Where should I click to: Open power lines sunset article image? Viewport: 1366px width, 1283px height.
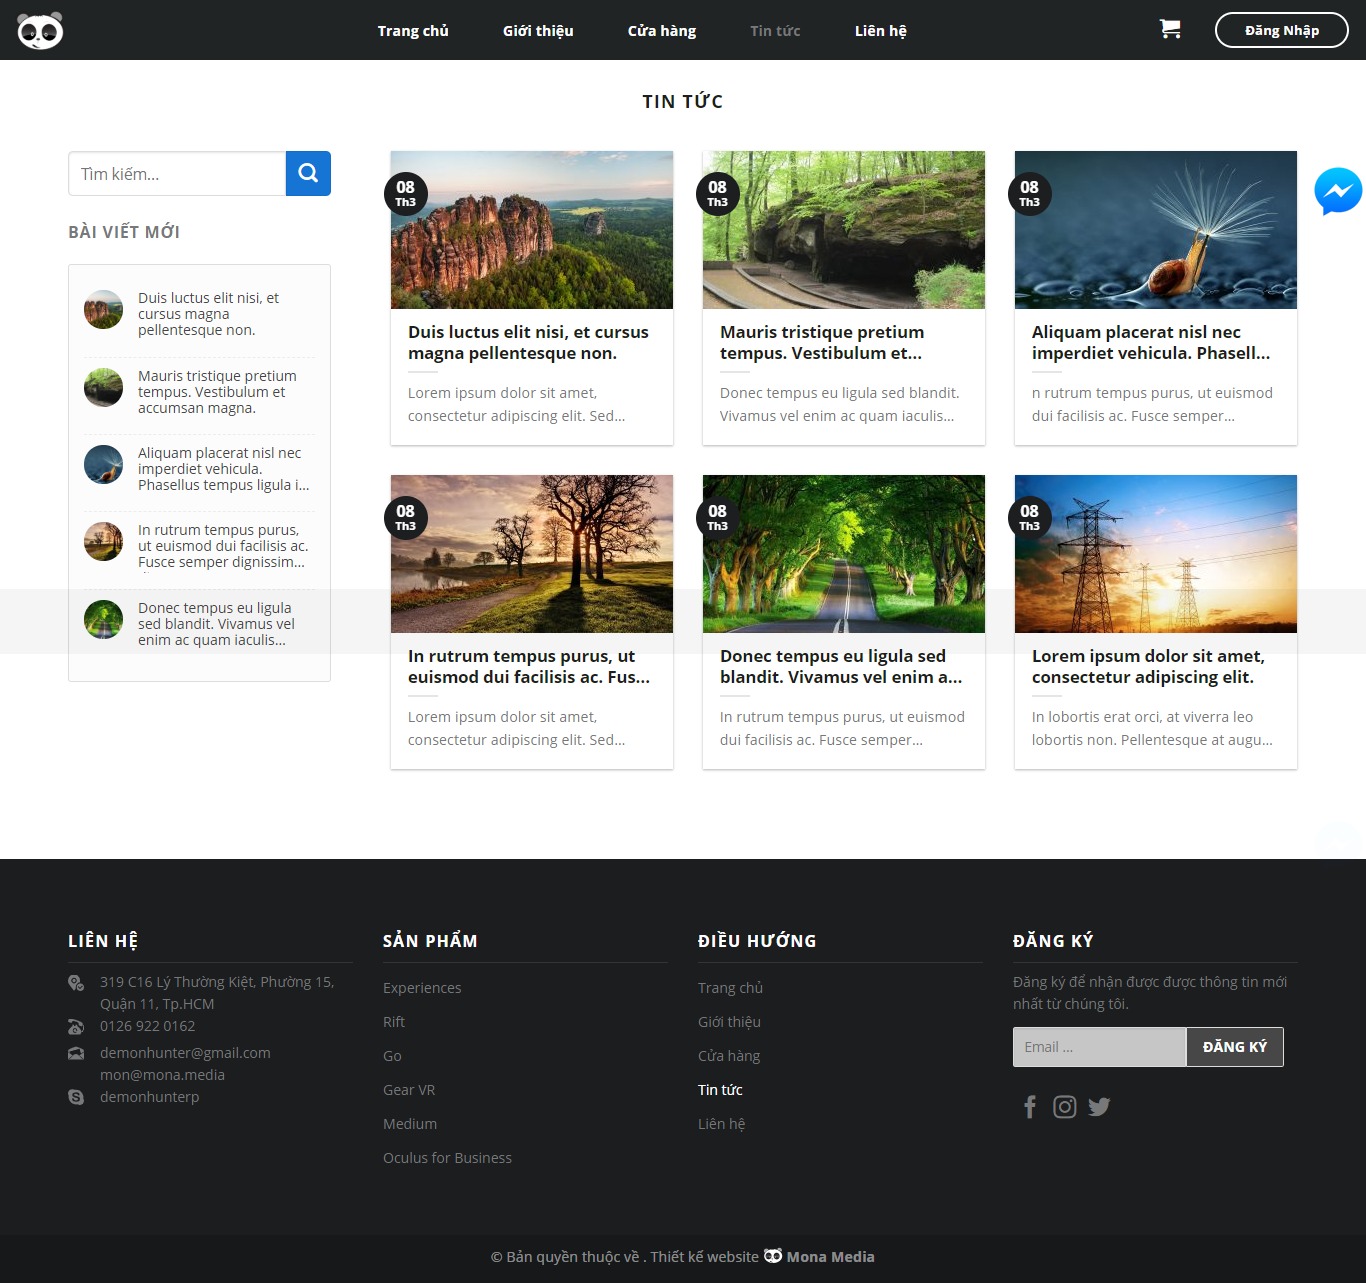tap(1156, 554)
